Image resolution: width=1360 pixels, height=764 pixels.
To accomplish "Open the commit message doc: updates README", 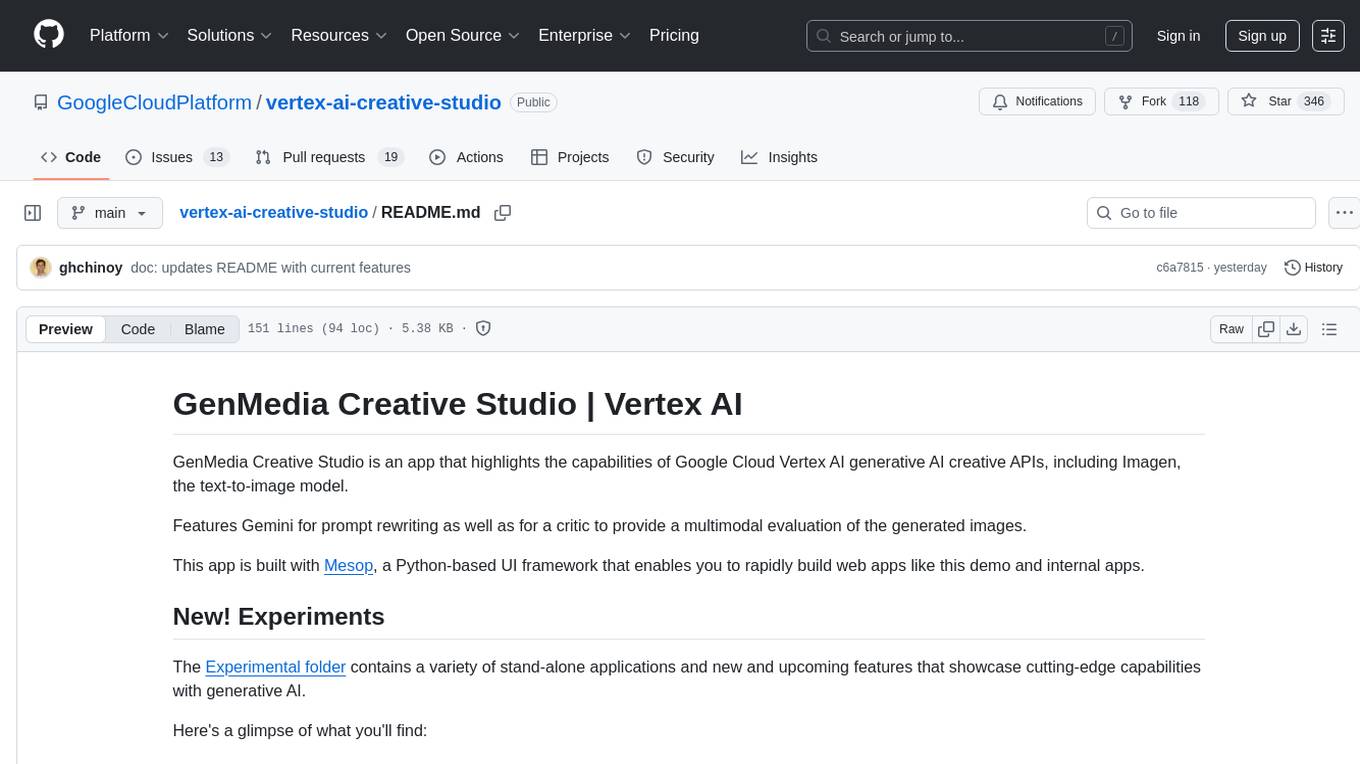I will click(270, 267).
